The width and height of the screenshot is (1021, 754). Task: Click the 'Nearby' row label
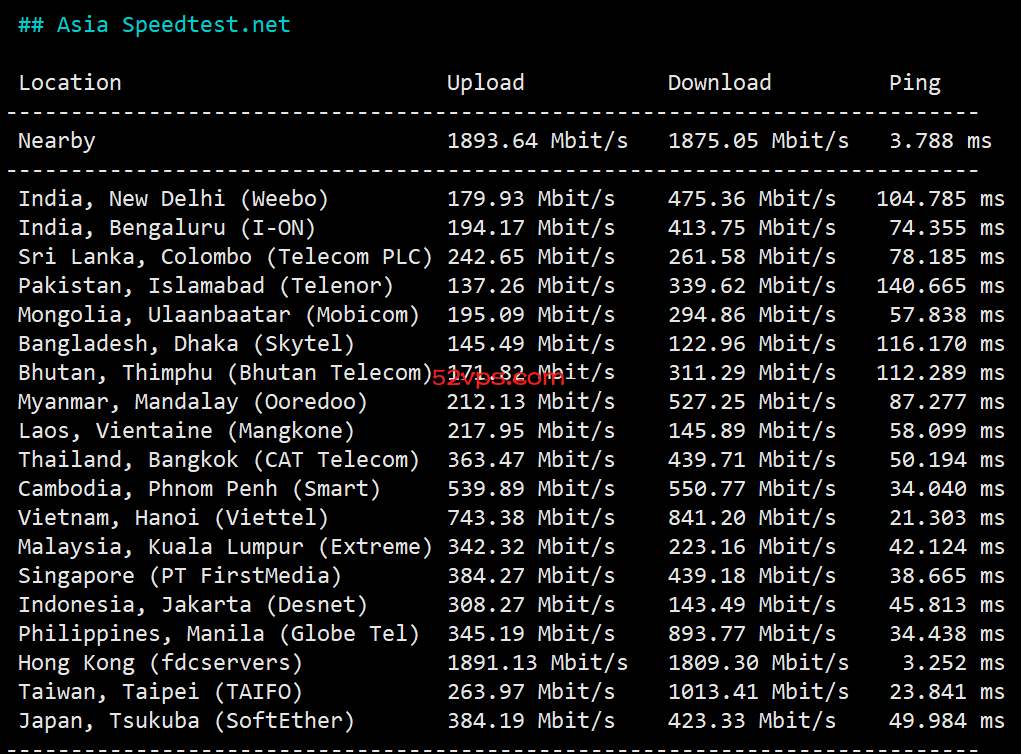click(57, 141)
